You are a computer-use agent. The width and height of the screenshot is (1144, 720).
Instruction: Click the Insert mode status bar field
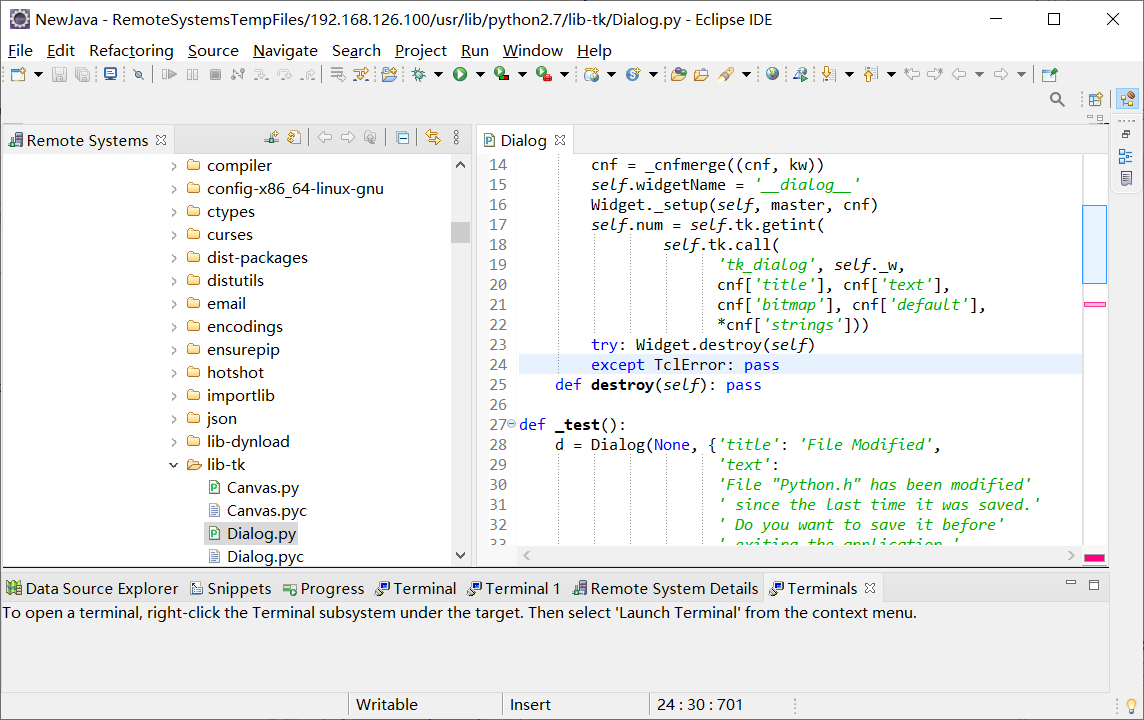[530, 705]
